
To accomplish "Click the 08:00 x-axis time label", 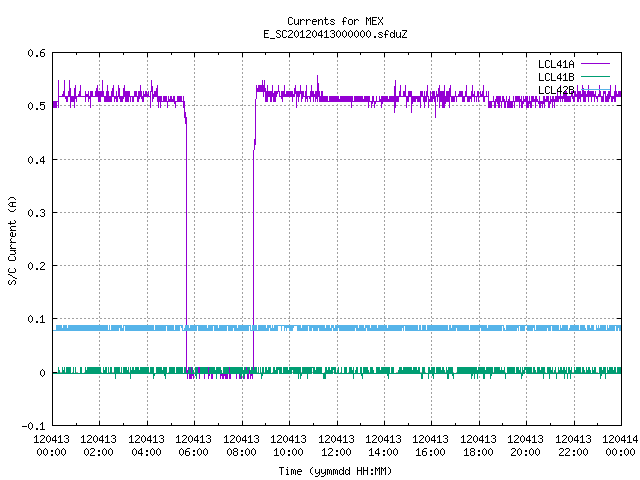I will coord(241,452).
